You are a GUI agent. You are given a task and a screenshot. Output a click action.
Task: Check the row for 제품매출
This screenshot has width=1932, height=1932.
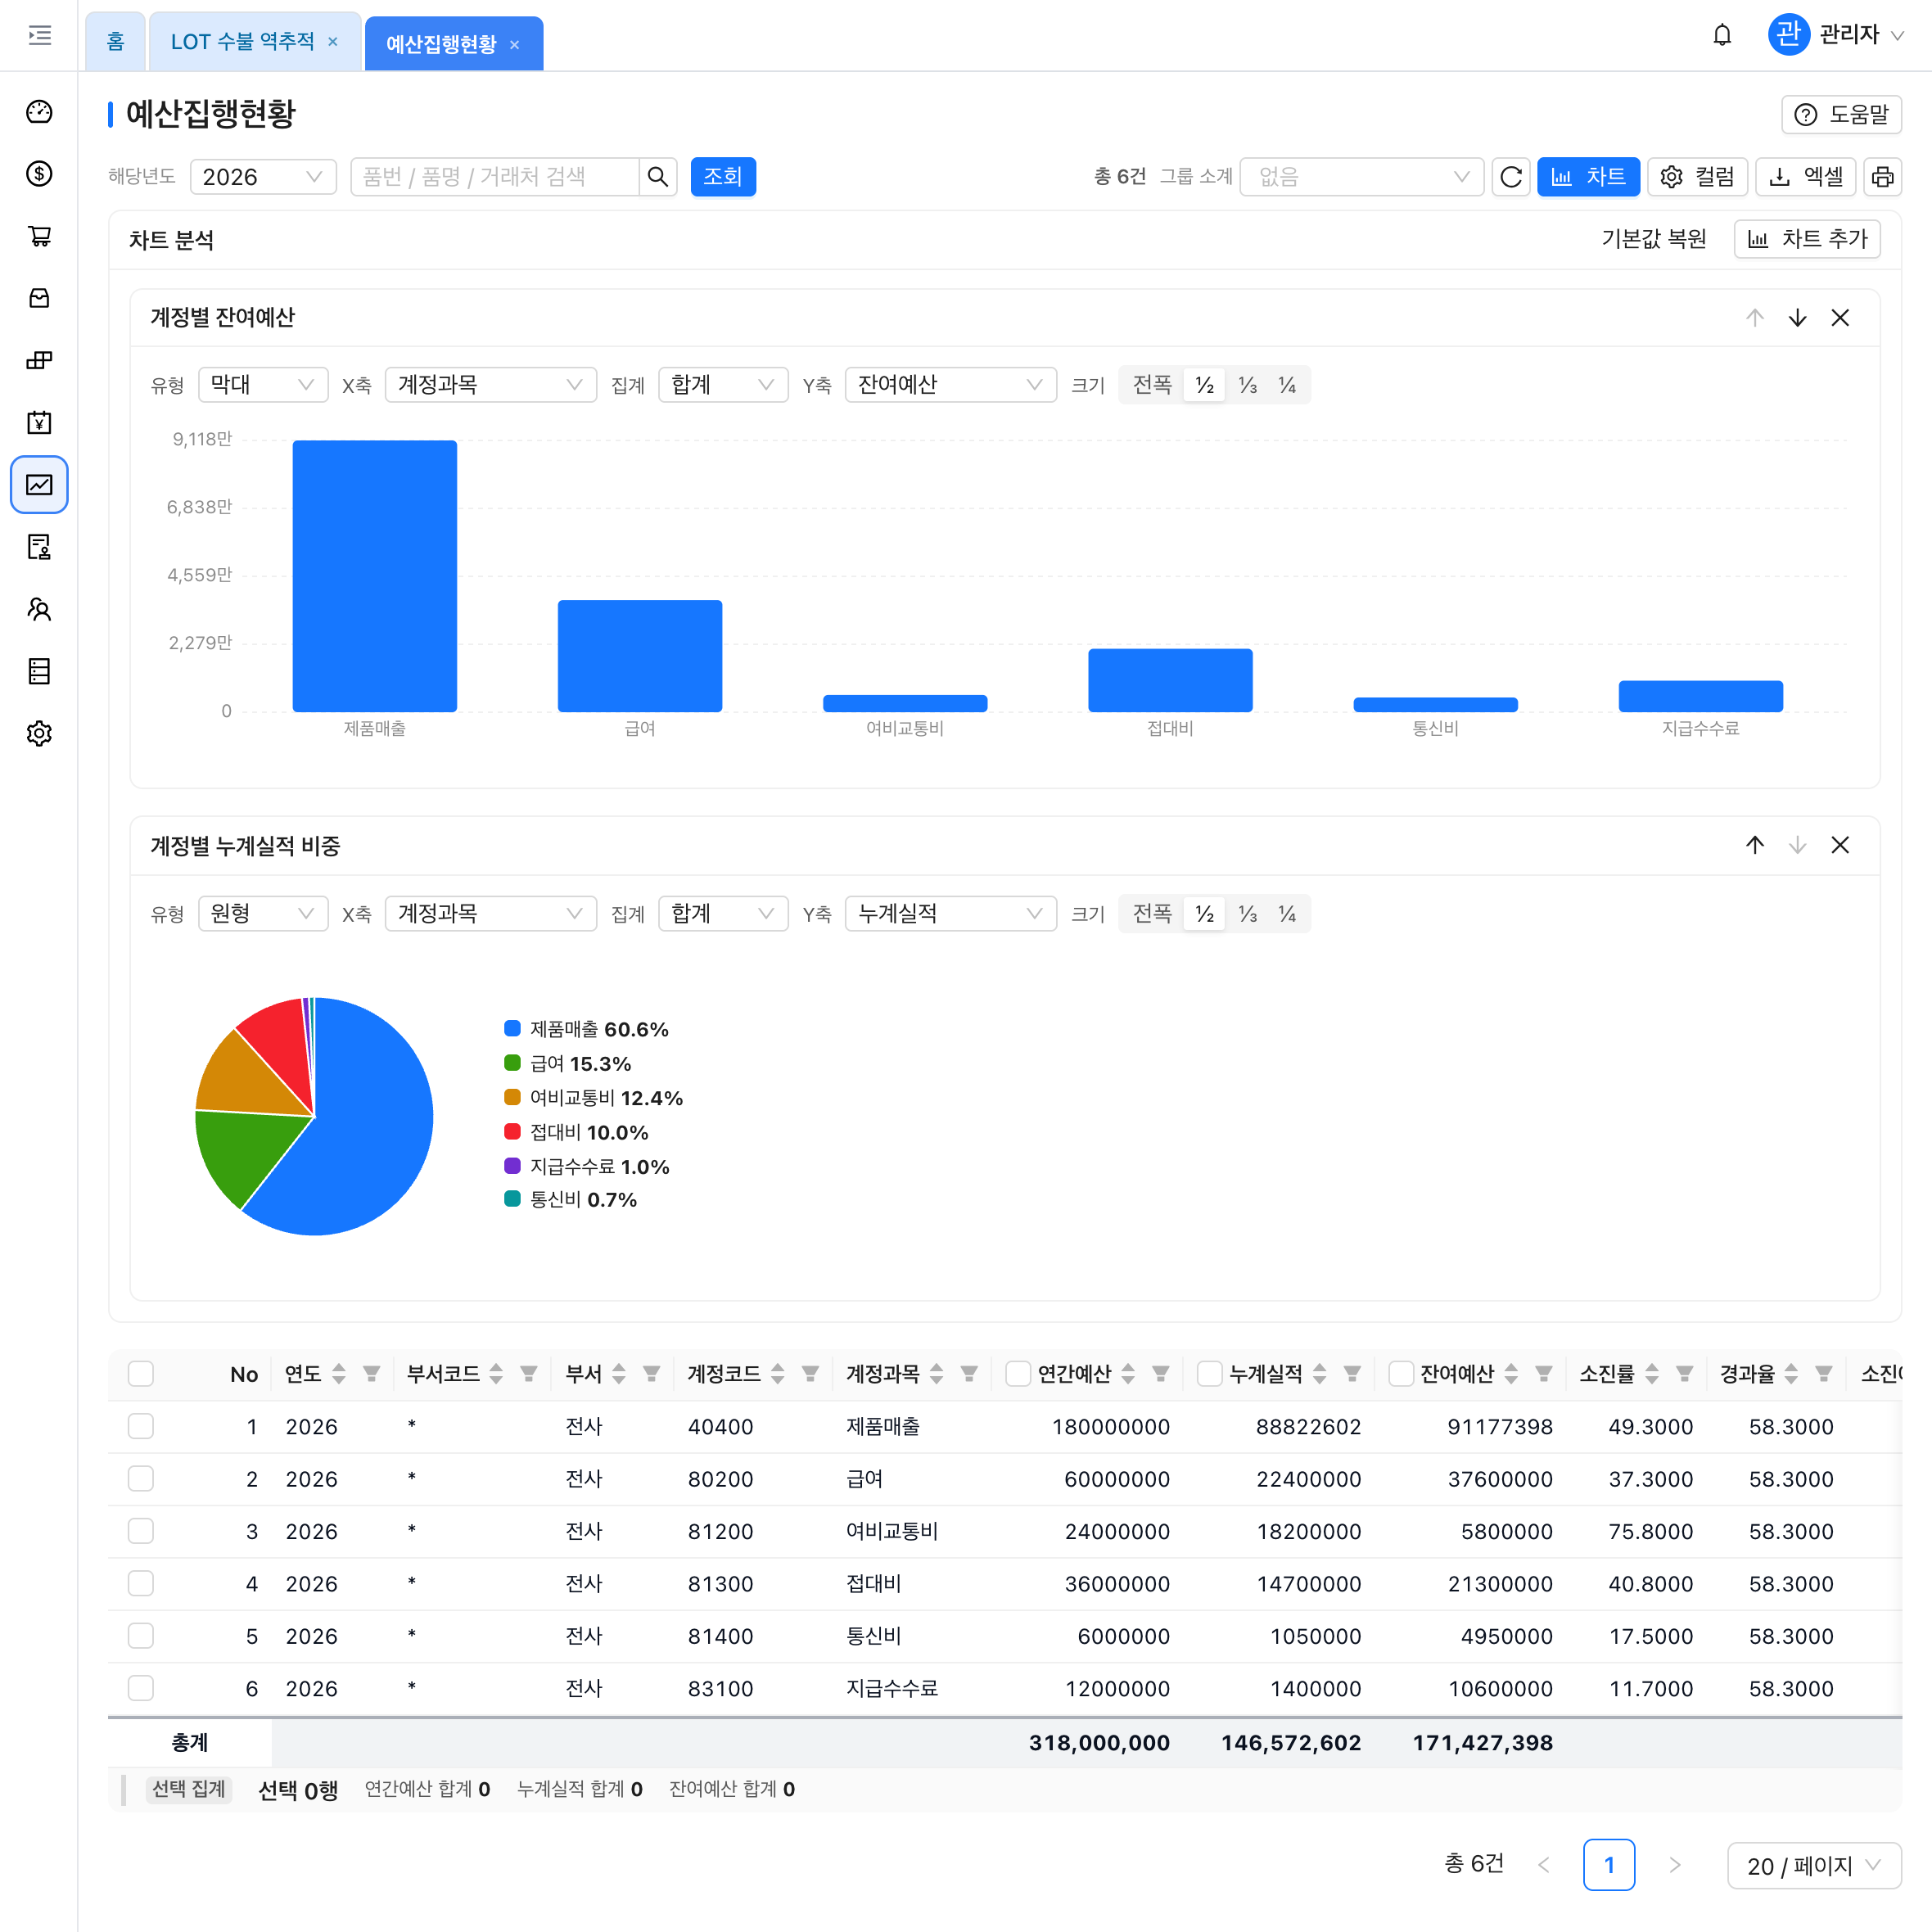[141, 1426]
